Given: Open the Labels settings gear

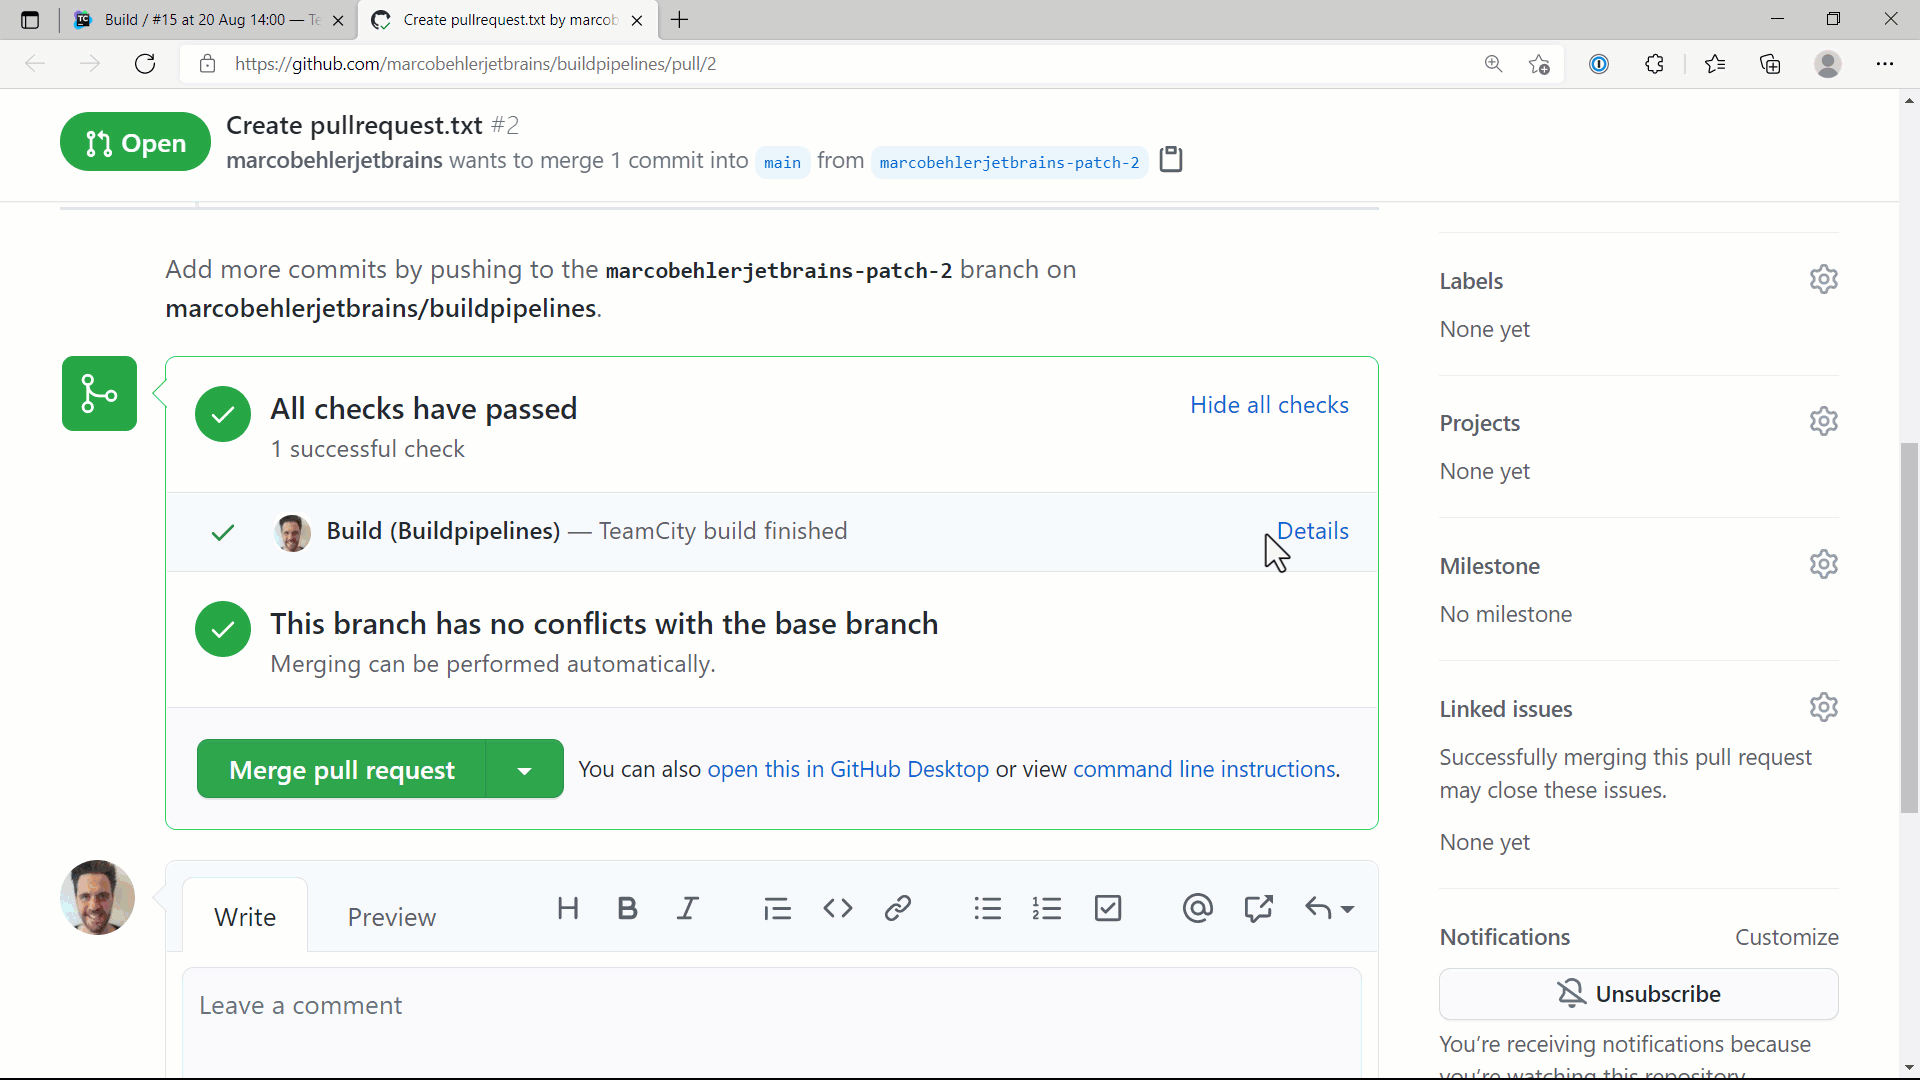Looking at the screenshot, I should point(1823,279).
